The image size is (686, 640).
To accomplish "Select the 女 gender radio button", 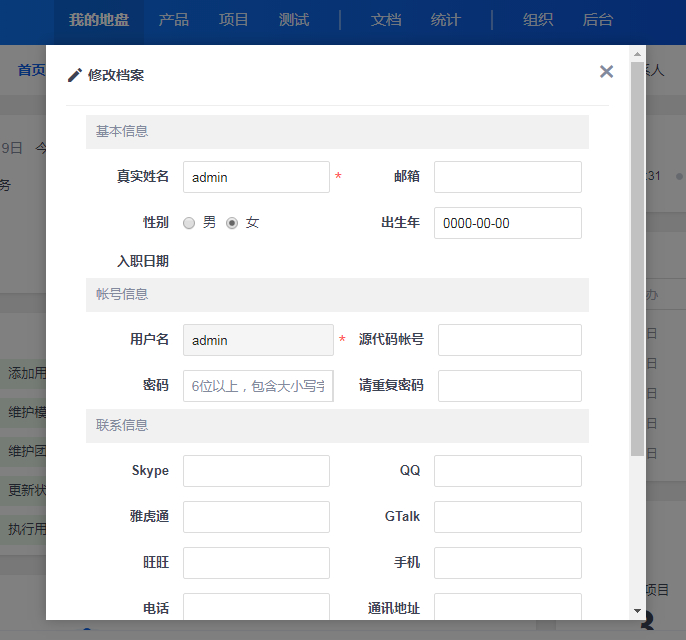I will pos(232,223).
